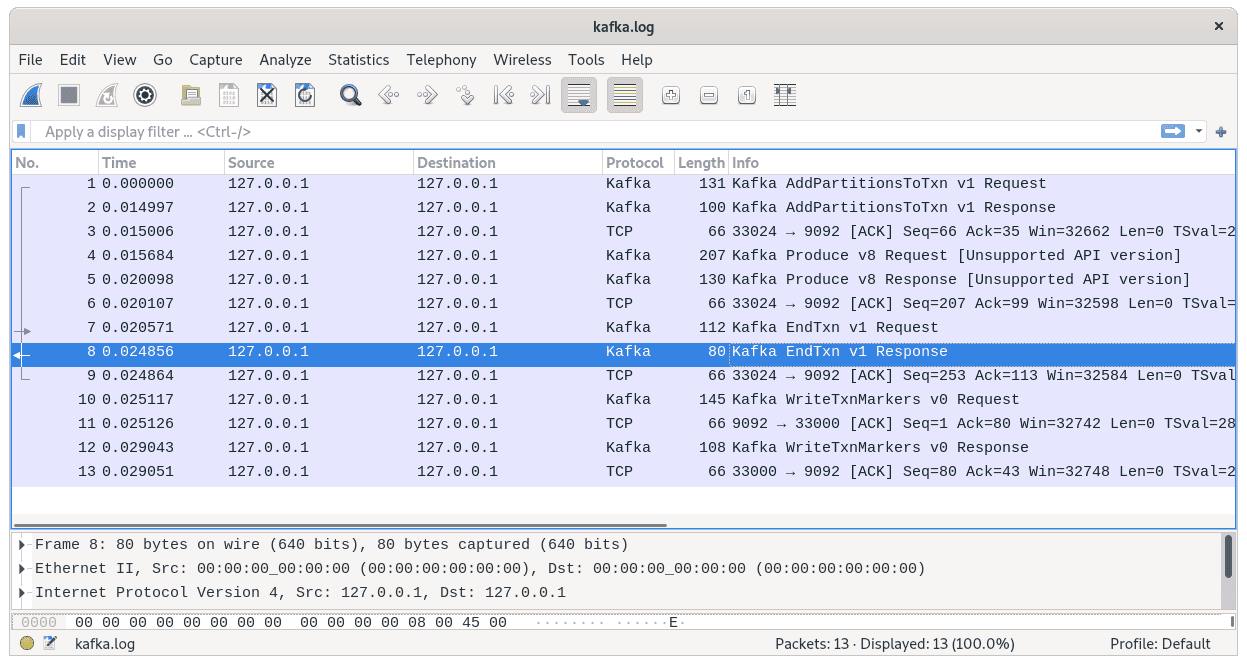Open the Wireless menu
The image size is (1247, 665).
pos(523,60)
